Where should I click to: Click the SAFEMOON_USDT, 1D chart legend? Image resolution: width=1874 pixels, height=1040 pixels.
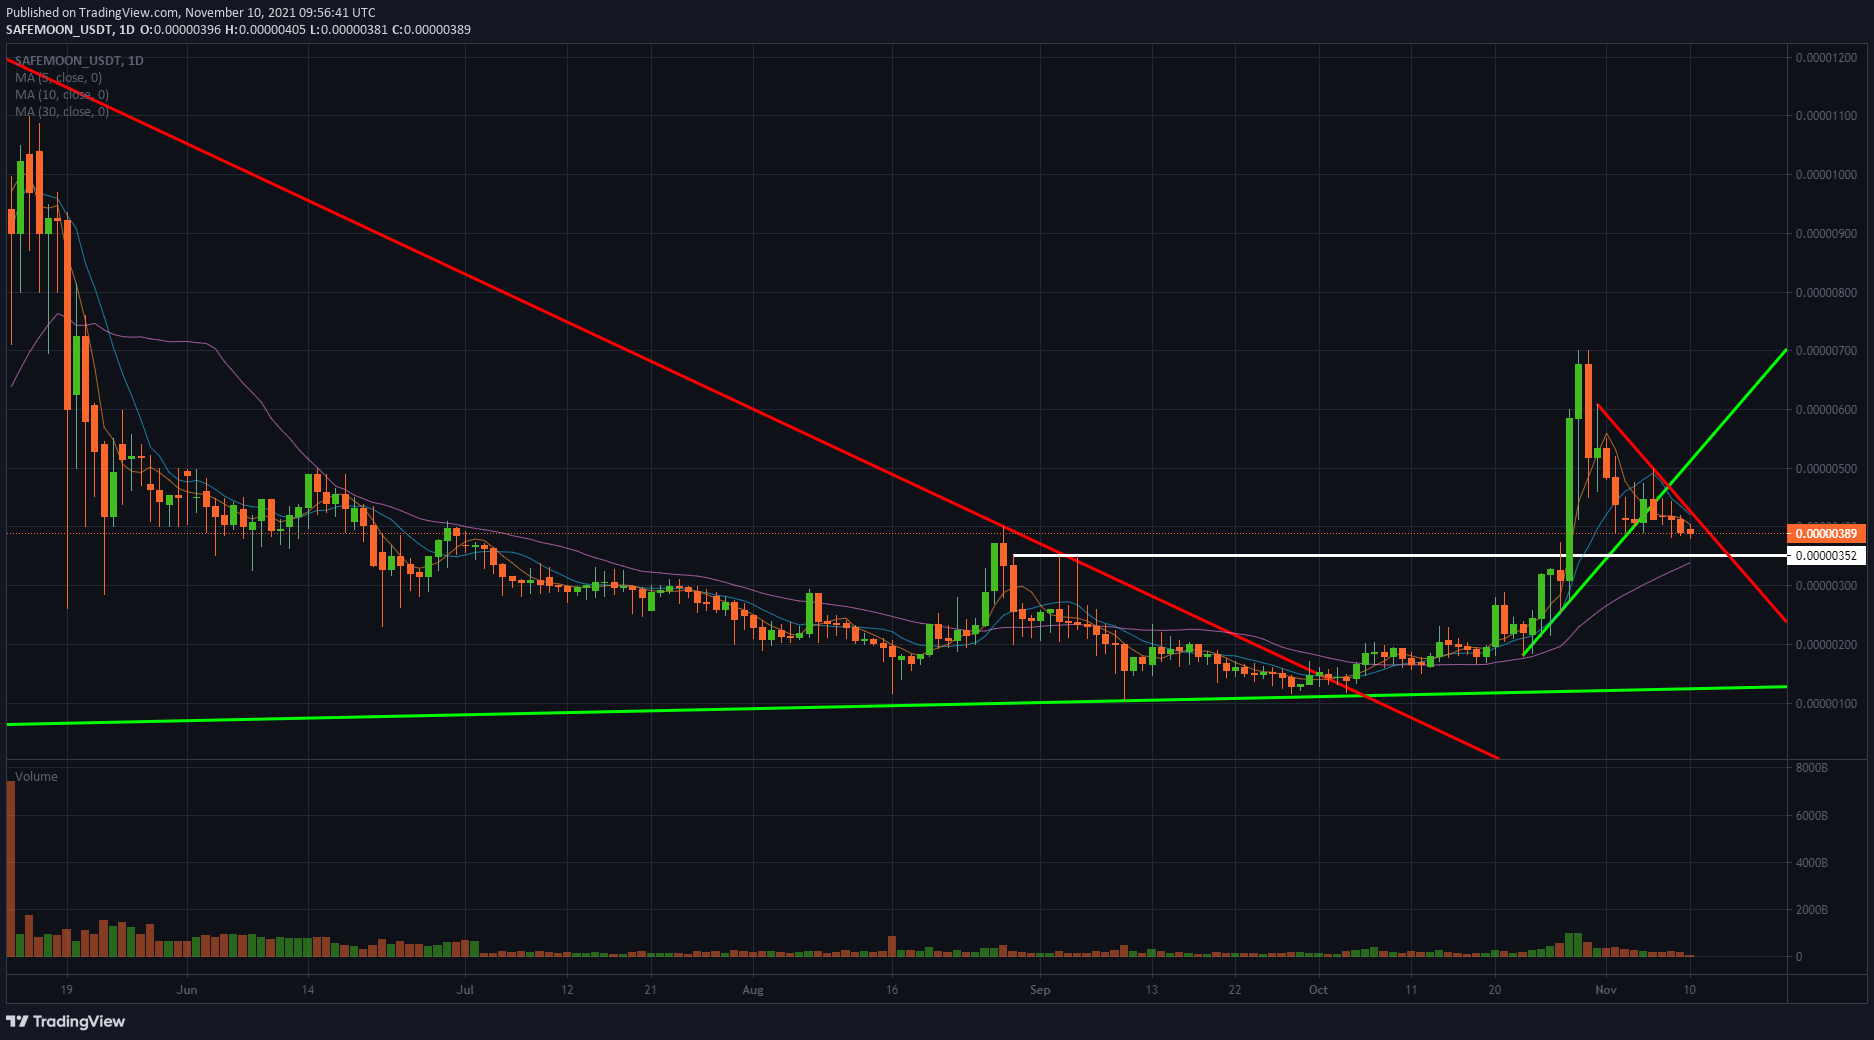tap(79, 61)
